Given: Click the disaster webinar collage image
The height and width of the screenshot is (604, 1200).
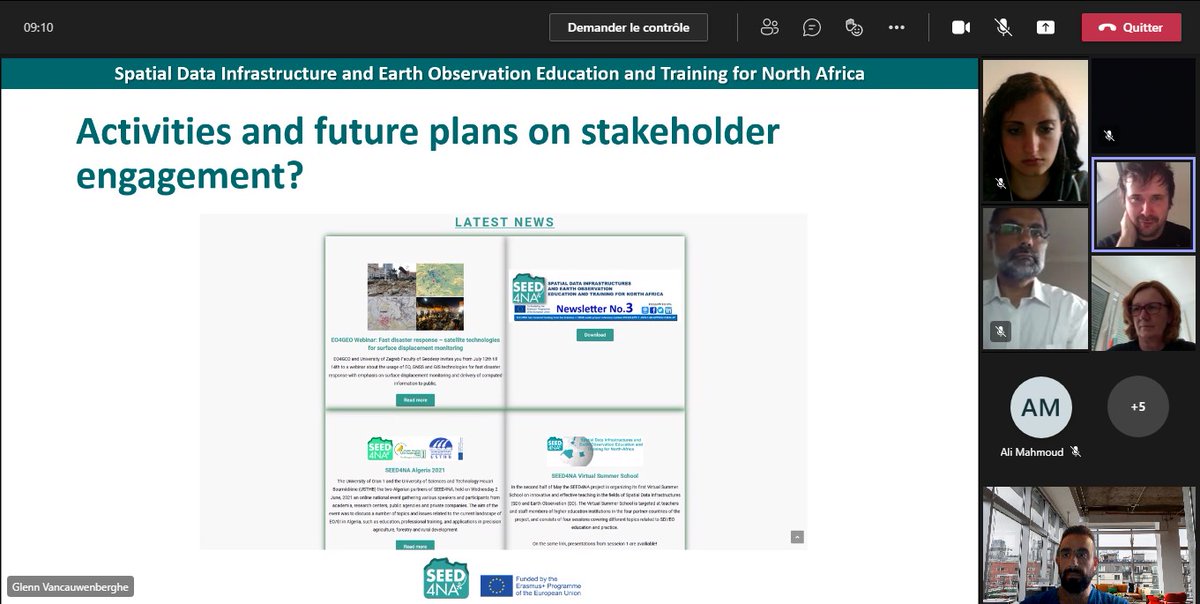Looking at the screenshot, I should click(x=415, y=297).
